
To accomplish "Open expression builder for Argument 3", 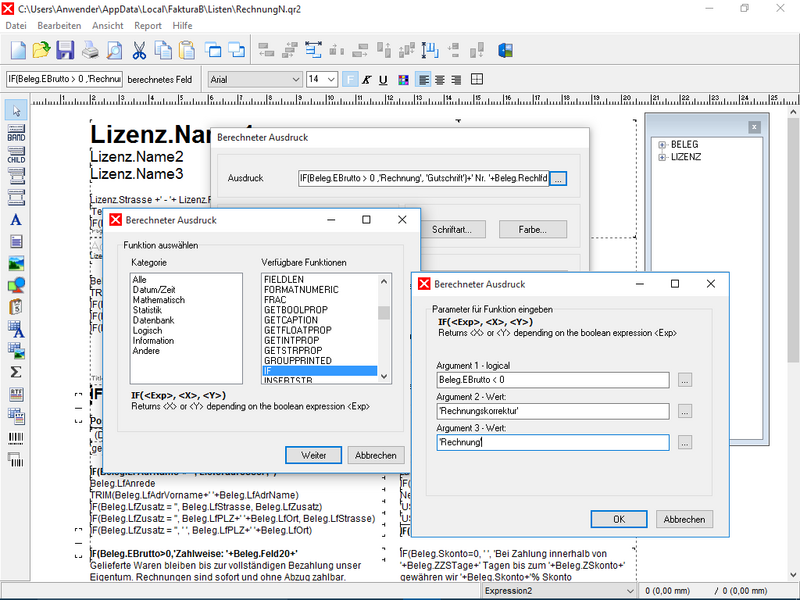I will [685, 442].
